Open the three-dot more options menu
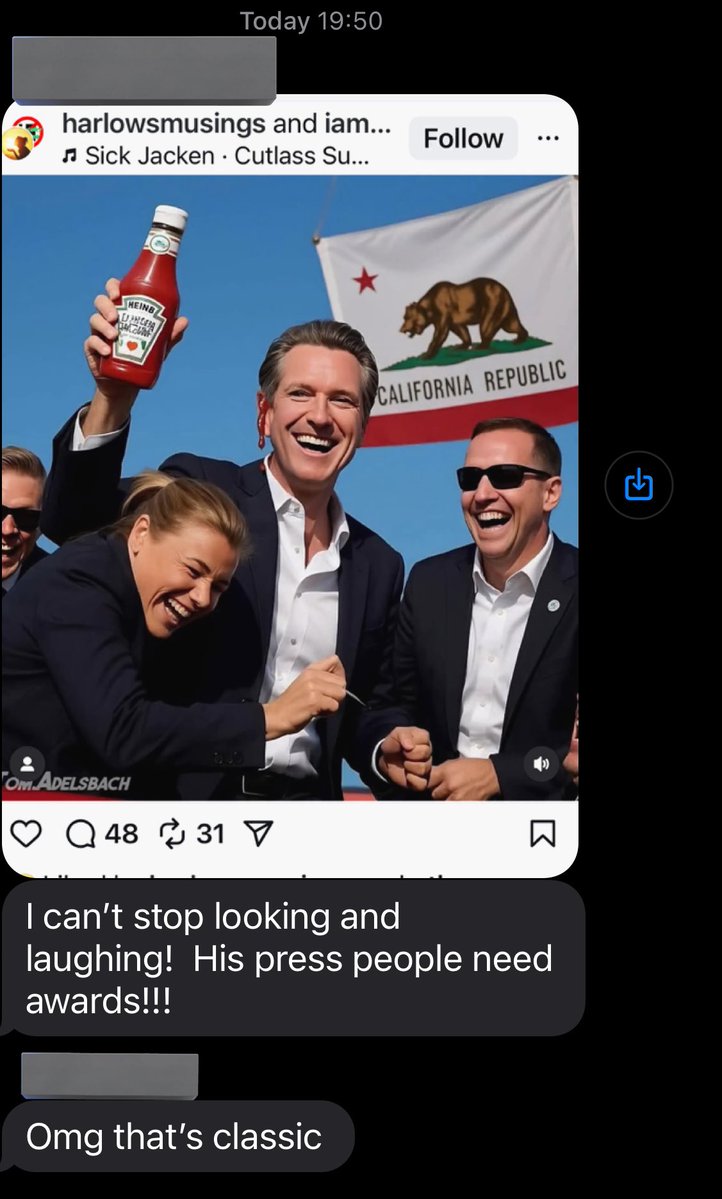The height and width of the screenshot is (1199, 722). pos(548,139)
